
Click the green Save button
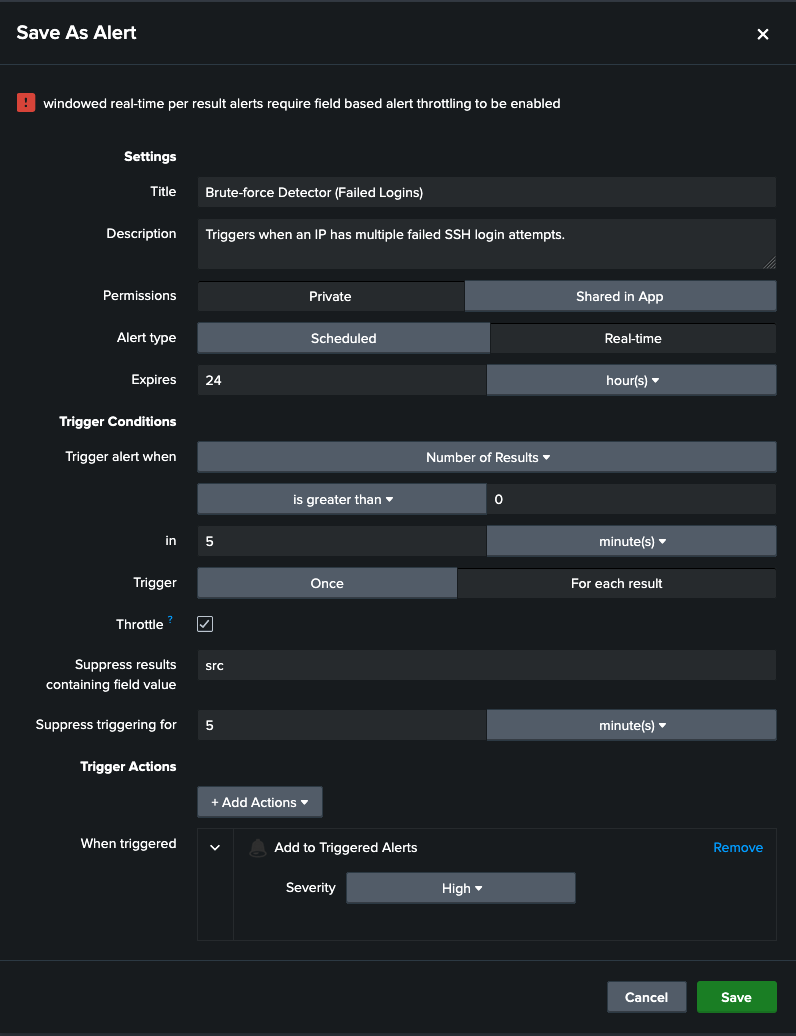click(x=736, y=997)
